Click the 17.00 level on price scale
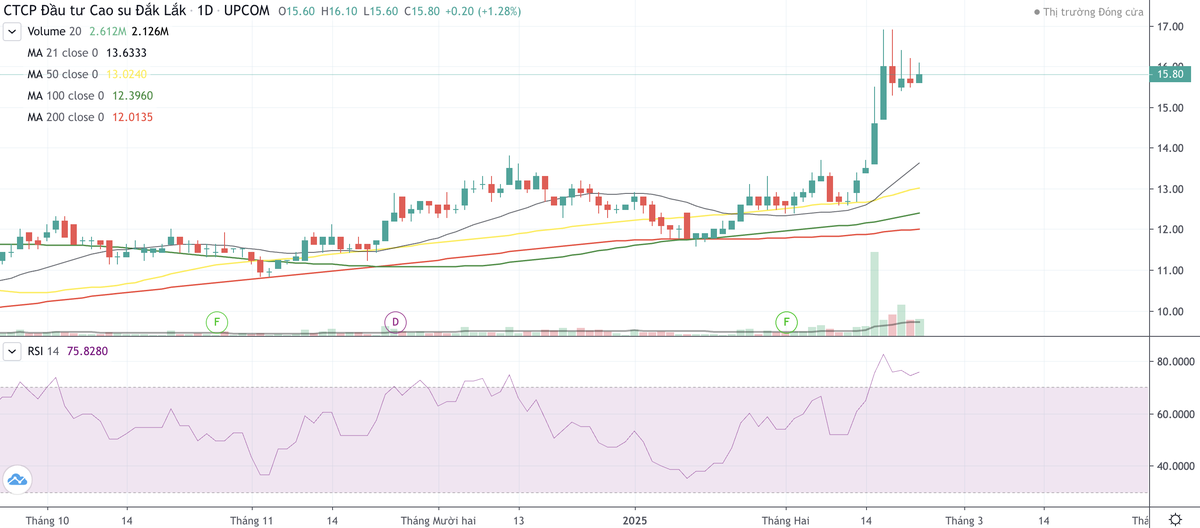1200x528 pixels. pos(1169,26)
